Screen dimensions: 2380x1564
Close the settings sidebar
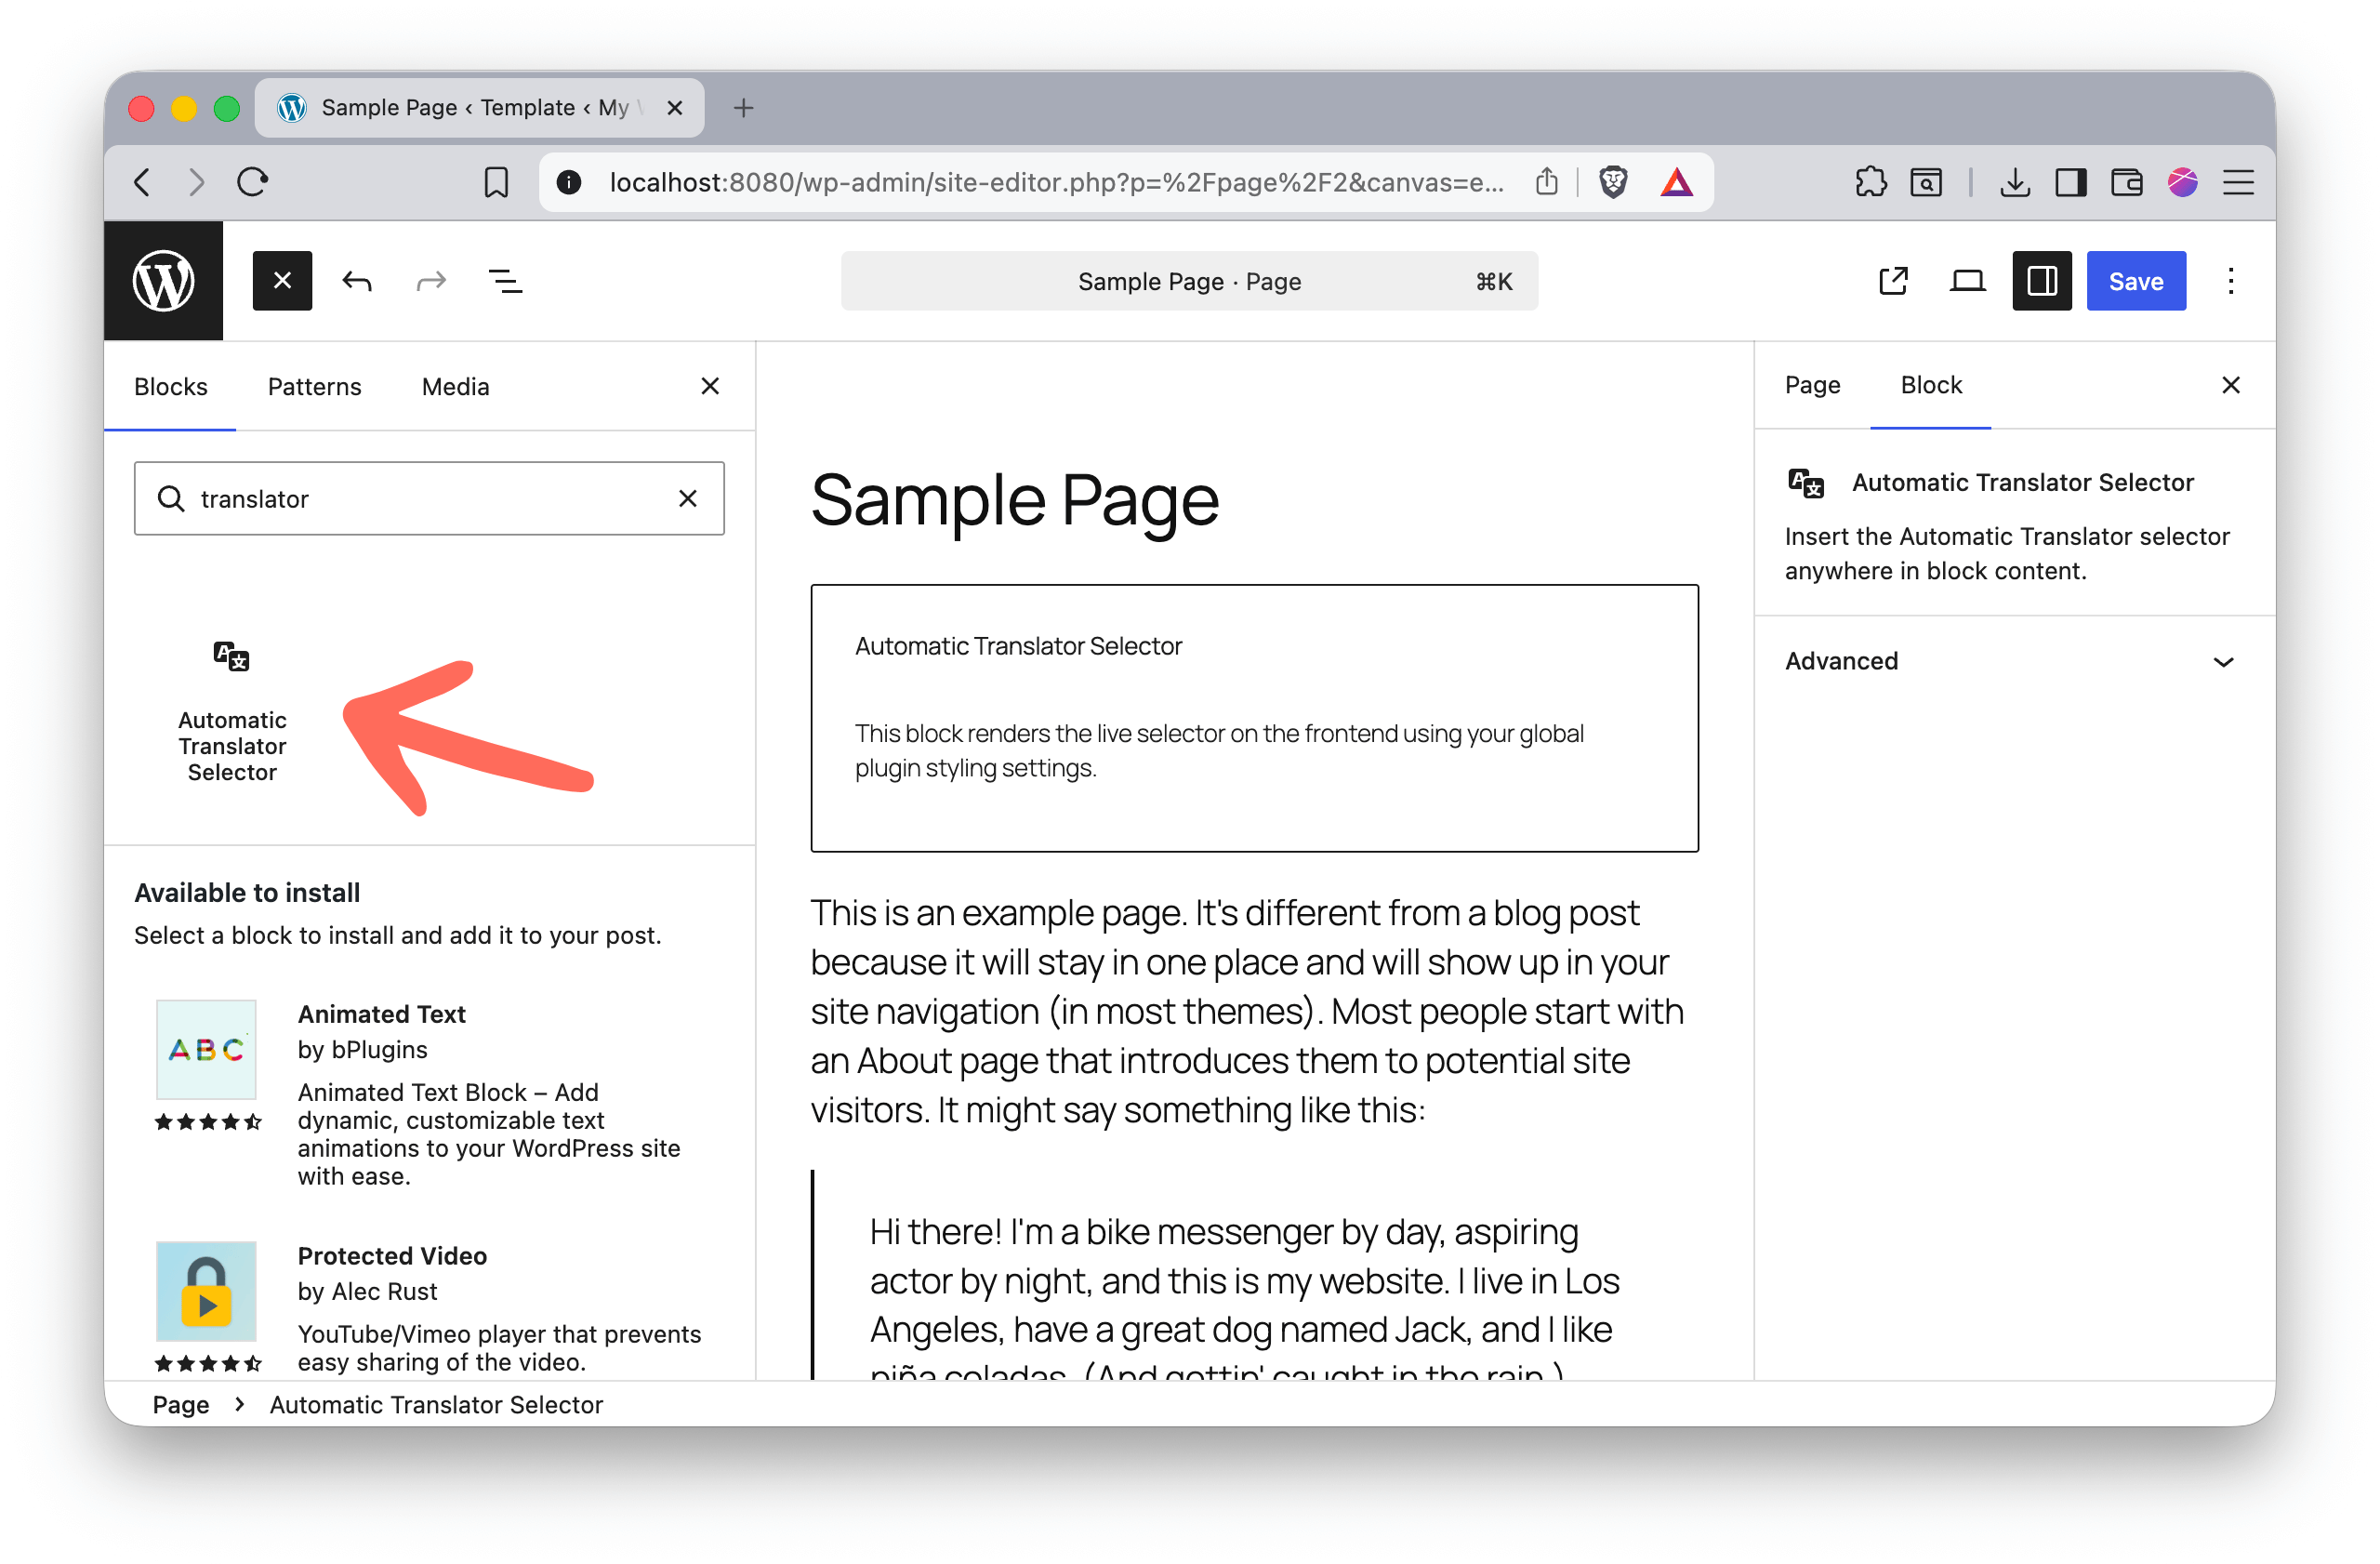pyautogui.click(x=2230, y=385)
